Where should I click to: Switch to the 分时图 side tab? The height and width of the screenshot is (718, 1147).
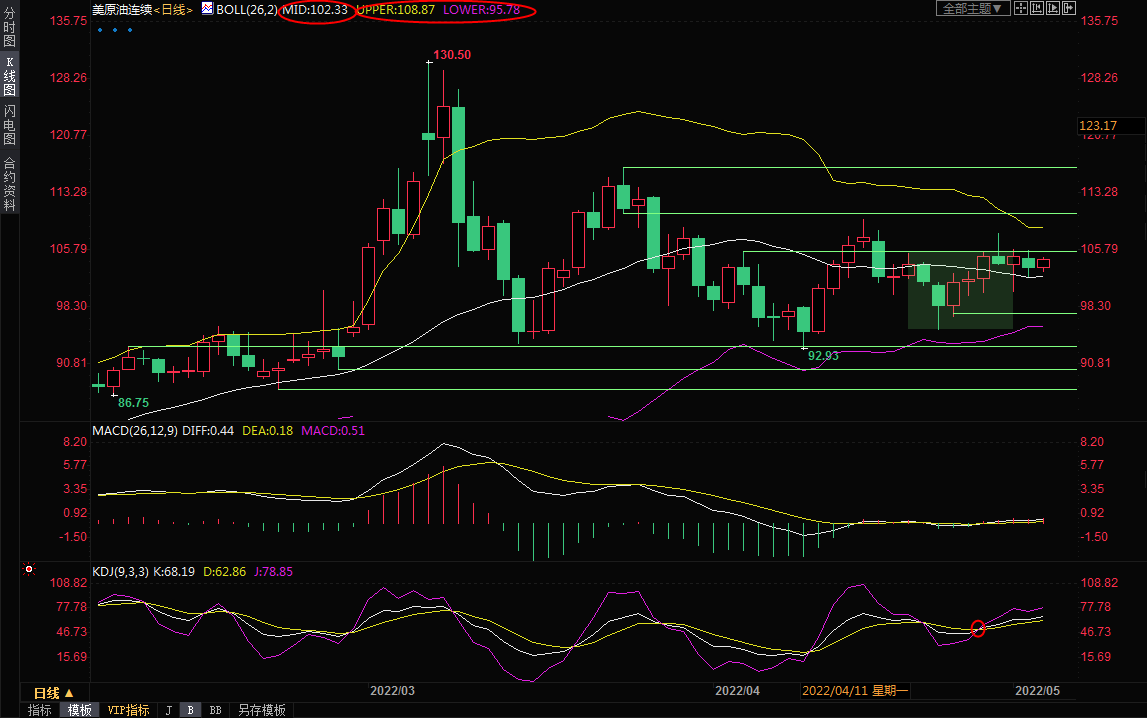pyautogui.click(x=9, y=35)
